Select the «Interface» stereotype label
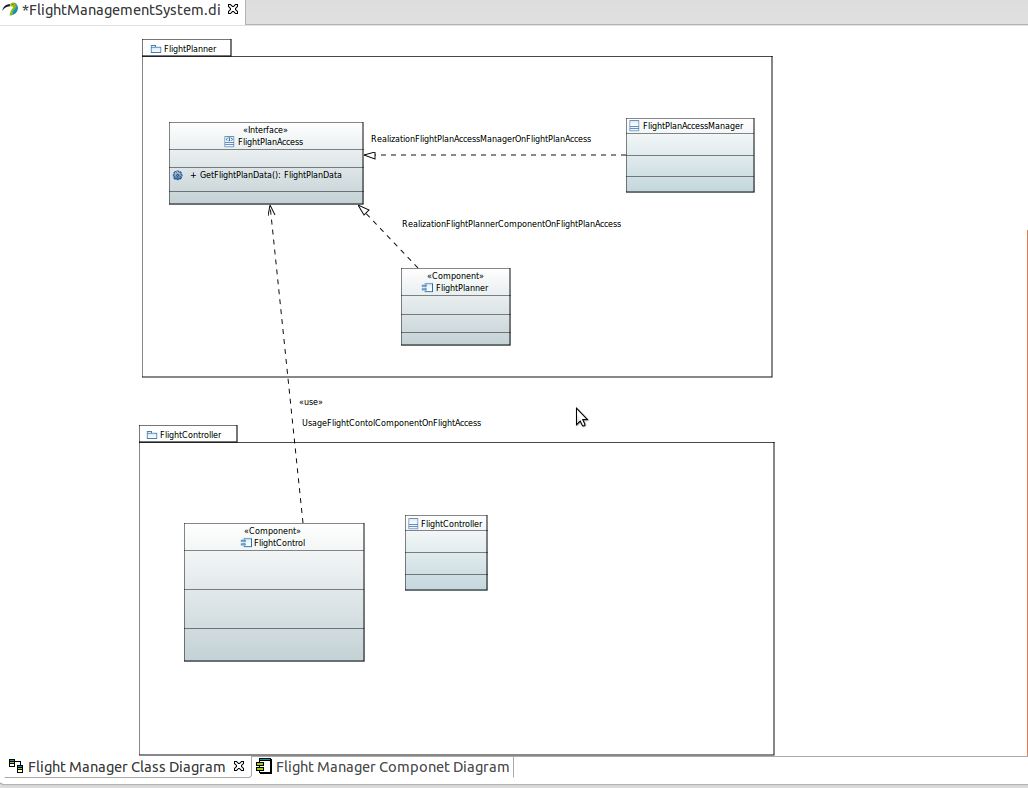This screenshot has width=1028, height=788. [266, 130]
